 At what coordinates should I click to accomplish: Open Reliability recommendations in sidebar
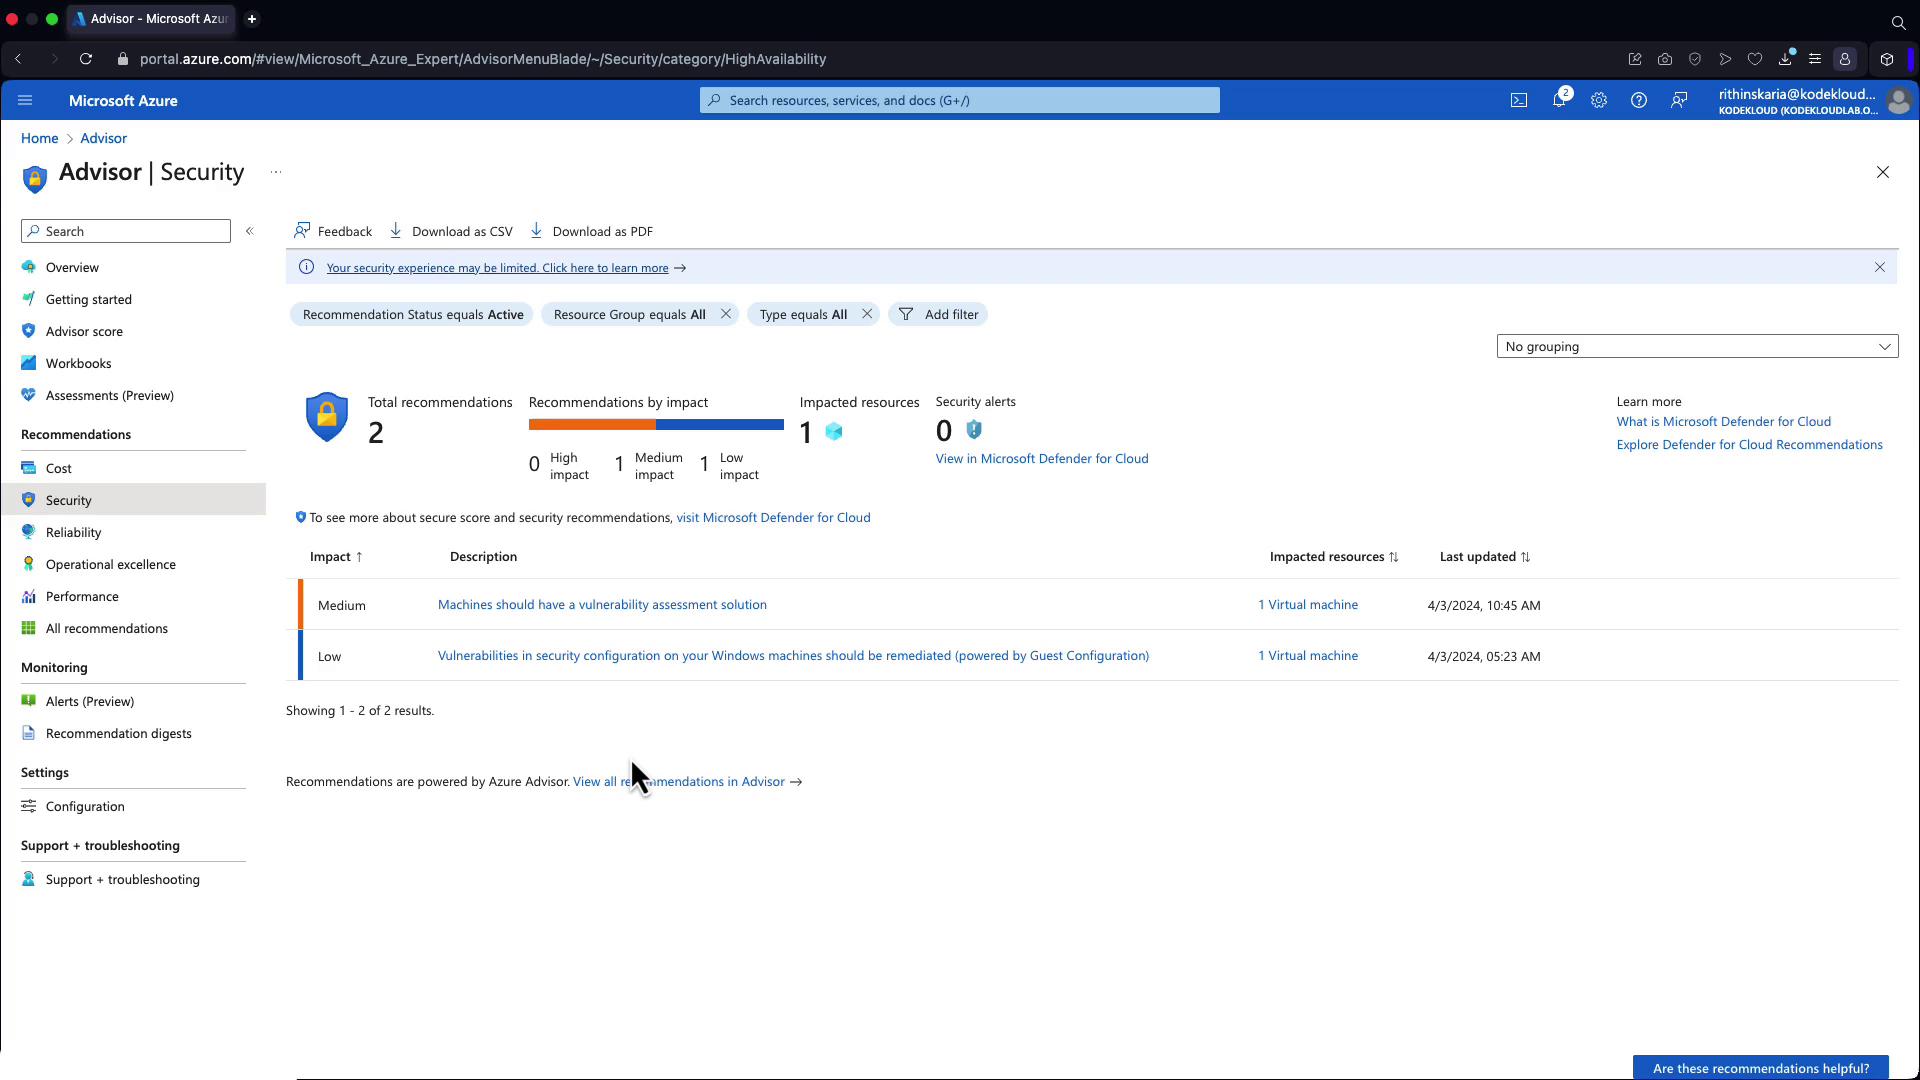click(x=73, y=532)
